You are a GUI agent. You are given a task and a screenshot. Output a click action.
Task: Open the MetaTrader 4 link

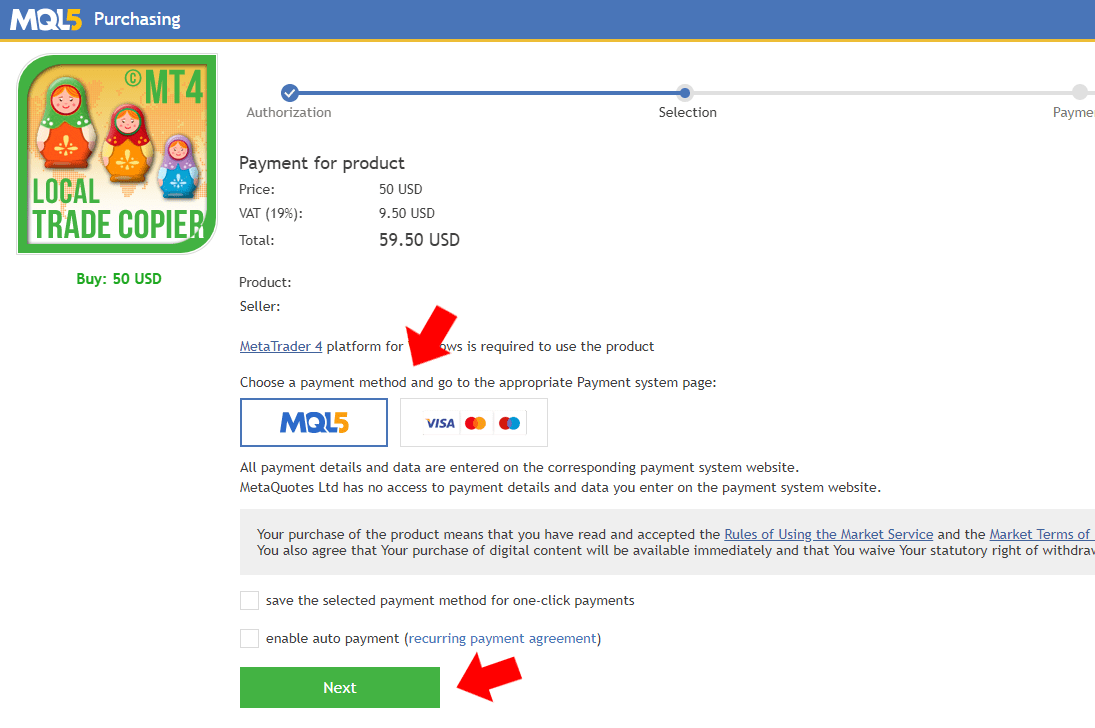pos(281,347)
